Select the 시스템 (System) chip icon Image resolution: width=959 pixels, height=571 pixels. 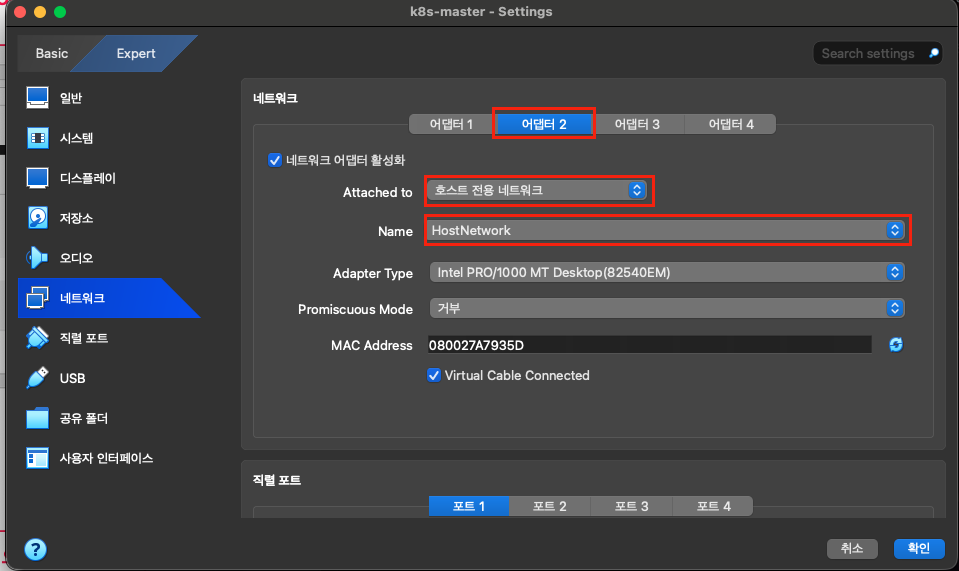coord(37,138)
